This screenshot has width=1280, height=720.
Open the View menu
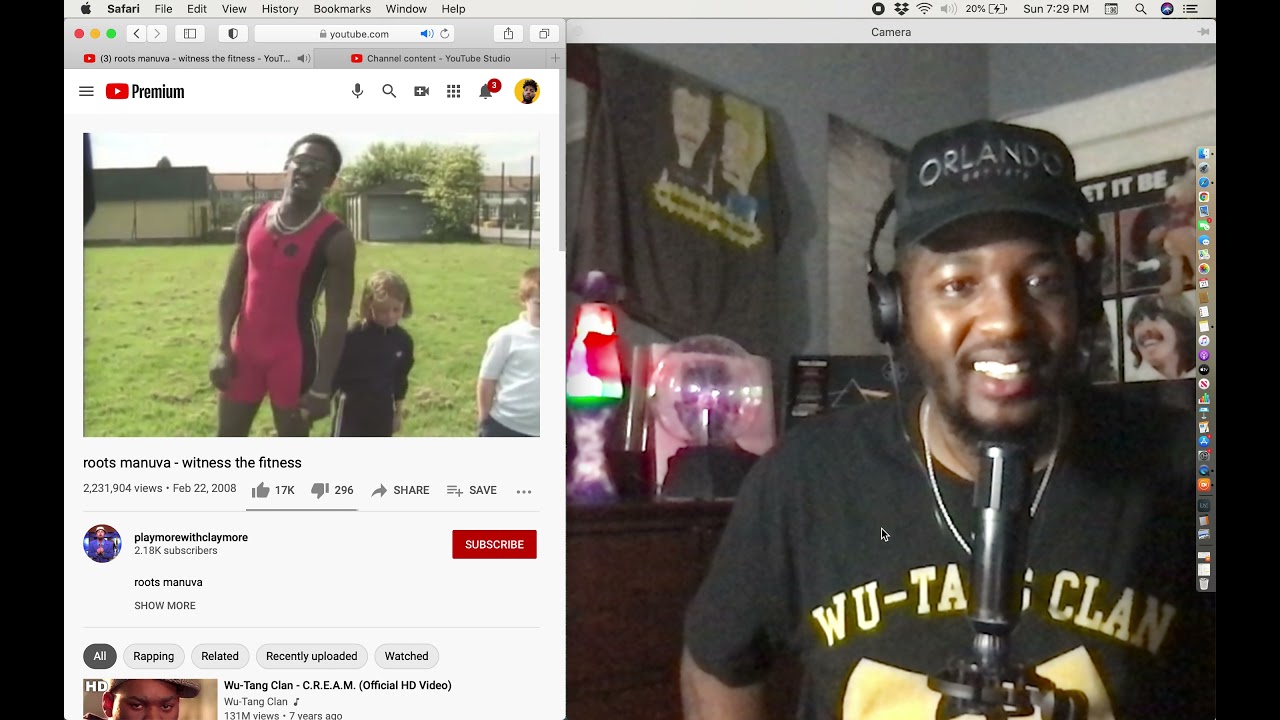(234, 9)
